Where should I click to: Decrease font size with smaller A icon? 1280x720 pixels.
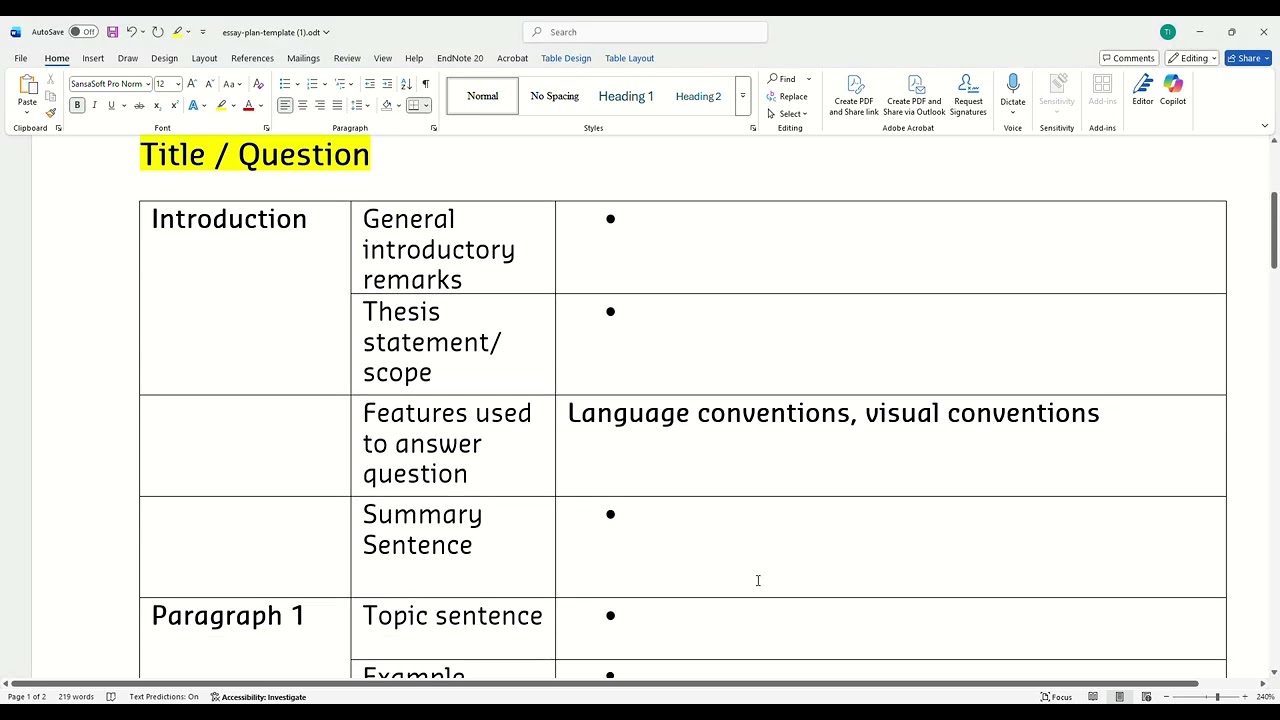click(x=208, y=84)
